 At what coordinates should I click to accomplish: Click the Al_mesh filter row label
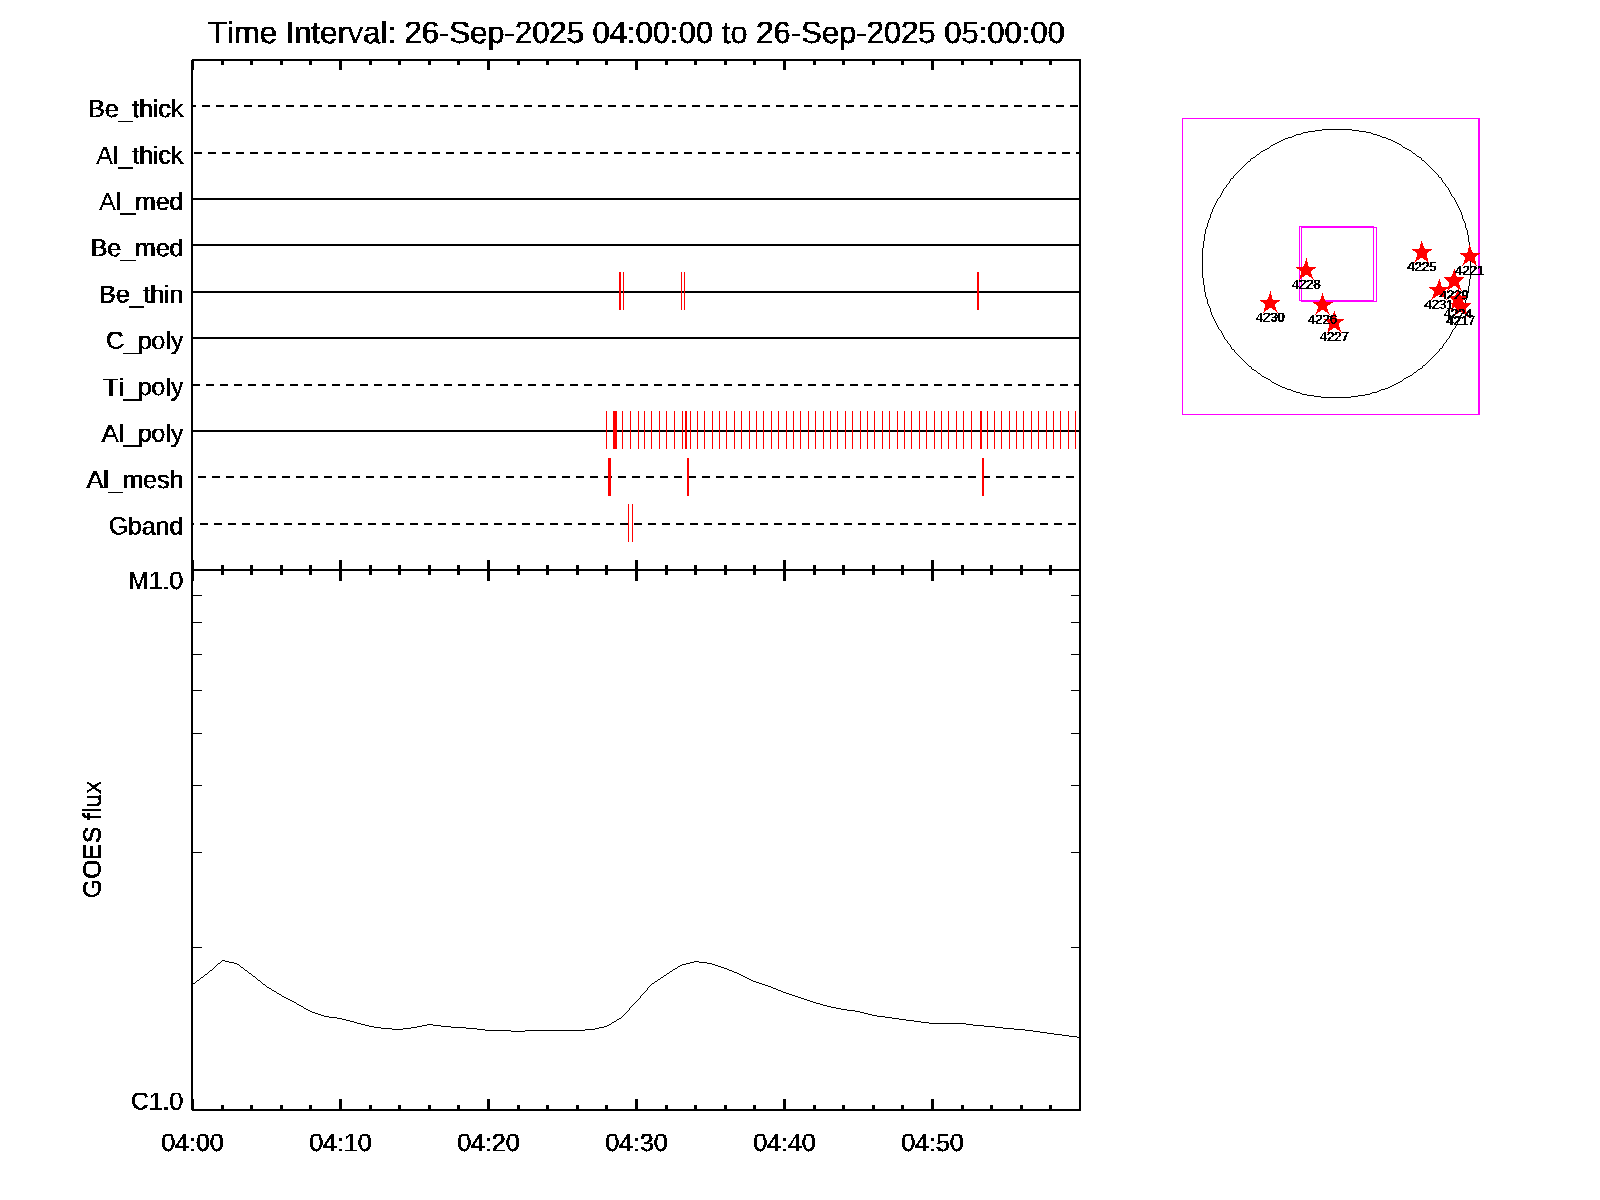click(135, 480)
